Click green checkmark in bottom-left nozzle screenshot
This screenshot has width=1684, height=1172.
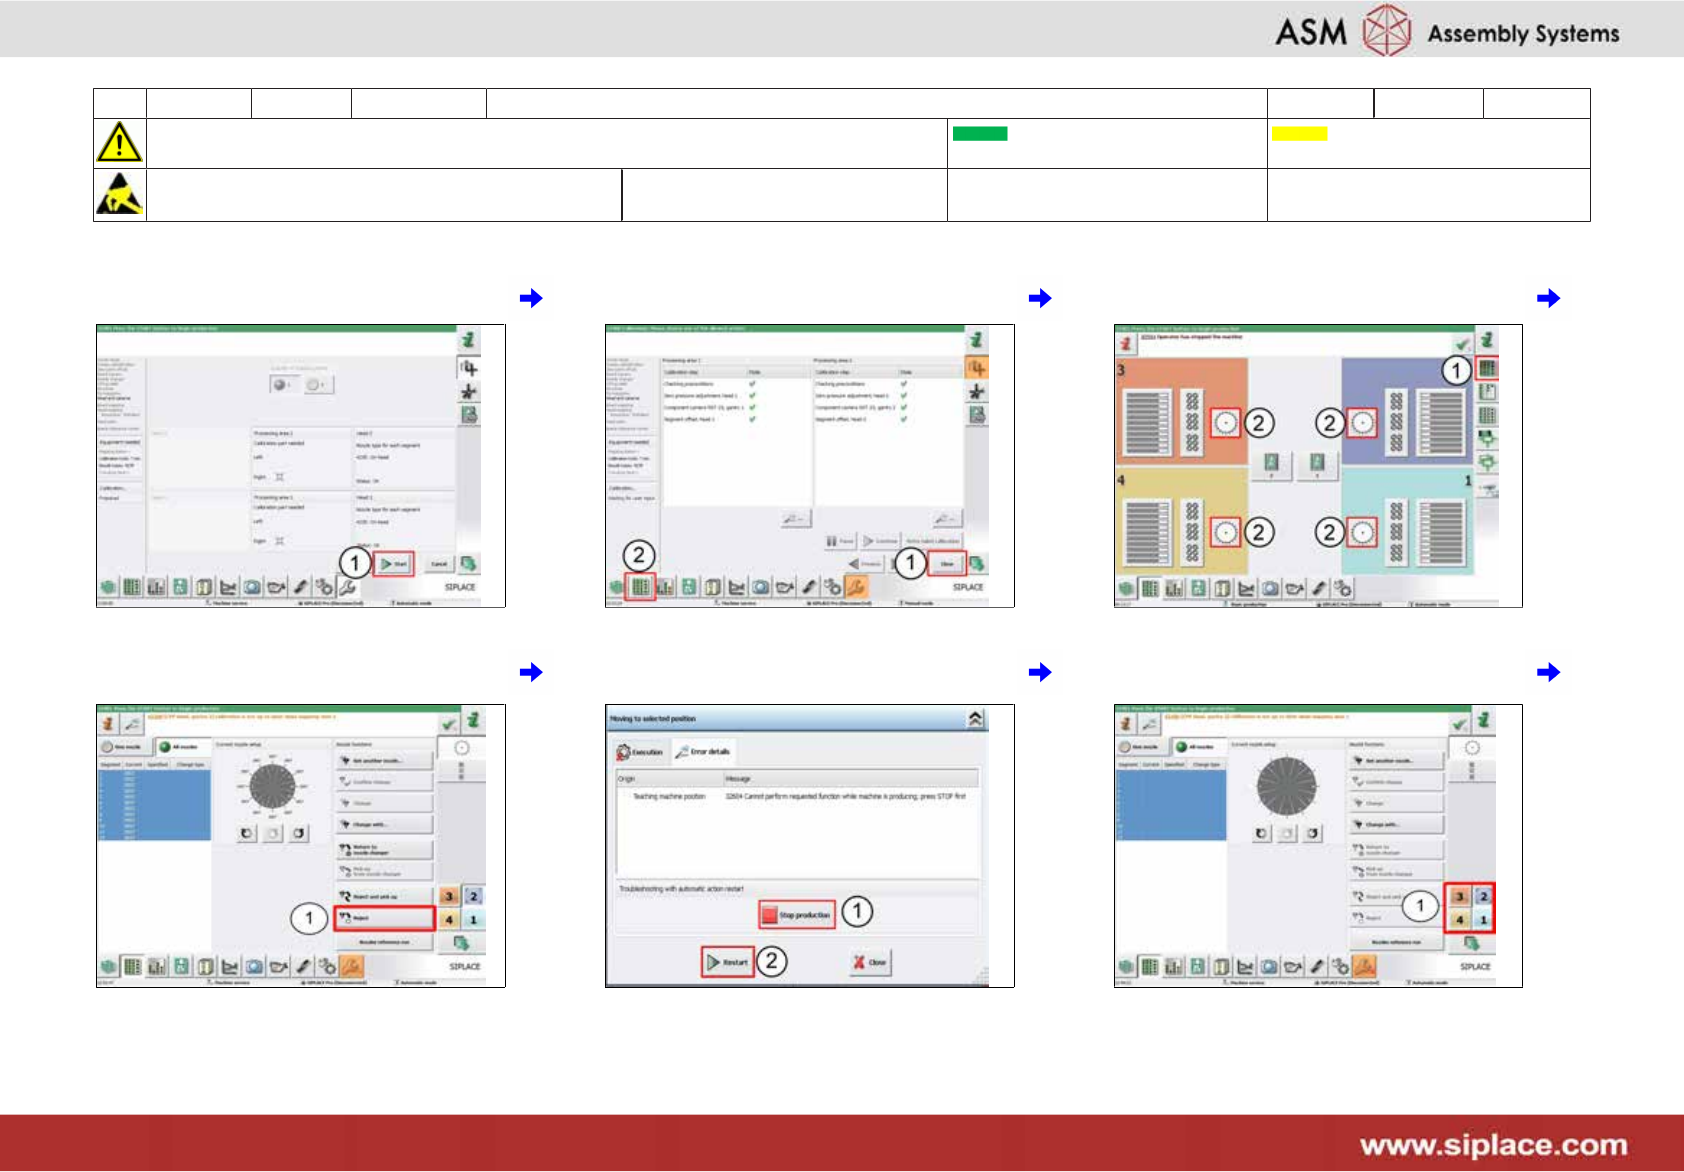pos(449,723)
